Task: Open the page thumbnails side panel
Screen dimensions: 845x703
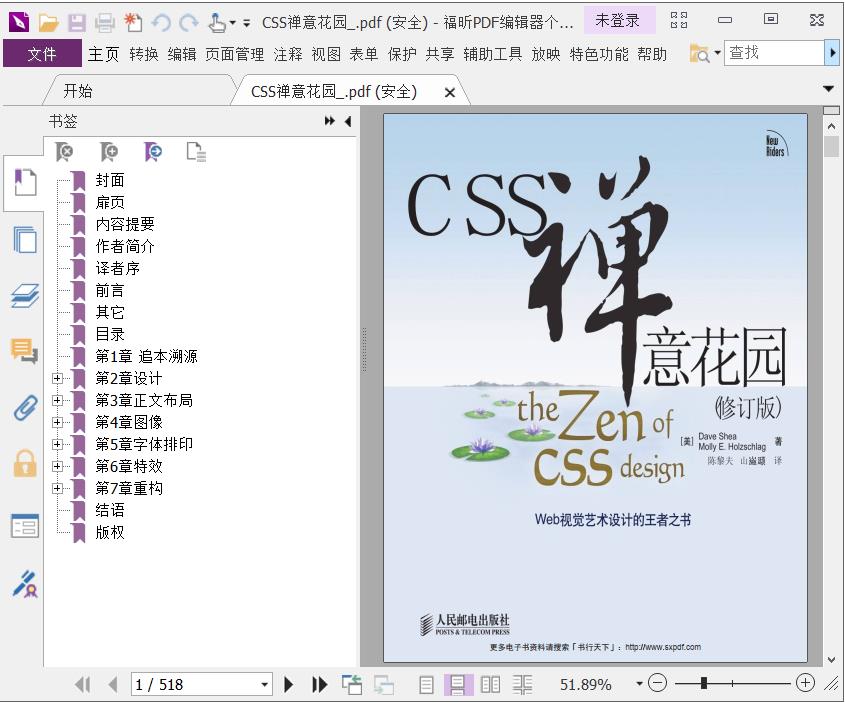Action: 25,239
